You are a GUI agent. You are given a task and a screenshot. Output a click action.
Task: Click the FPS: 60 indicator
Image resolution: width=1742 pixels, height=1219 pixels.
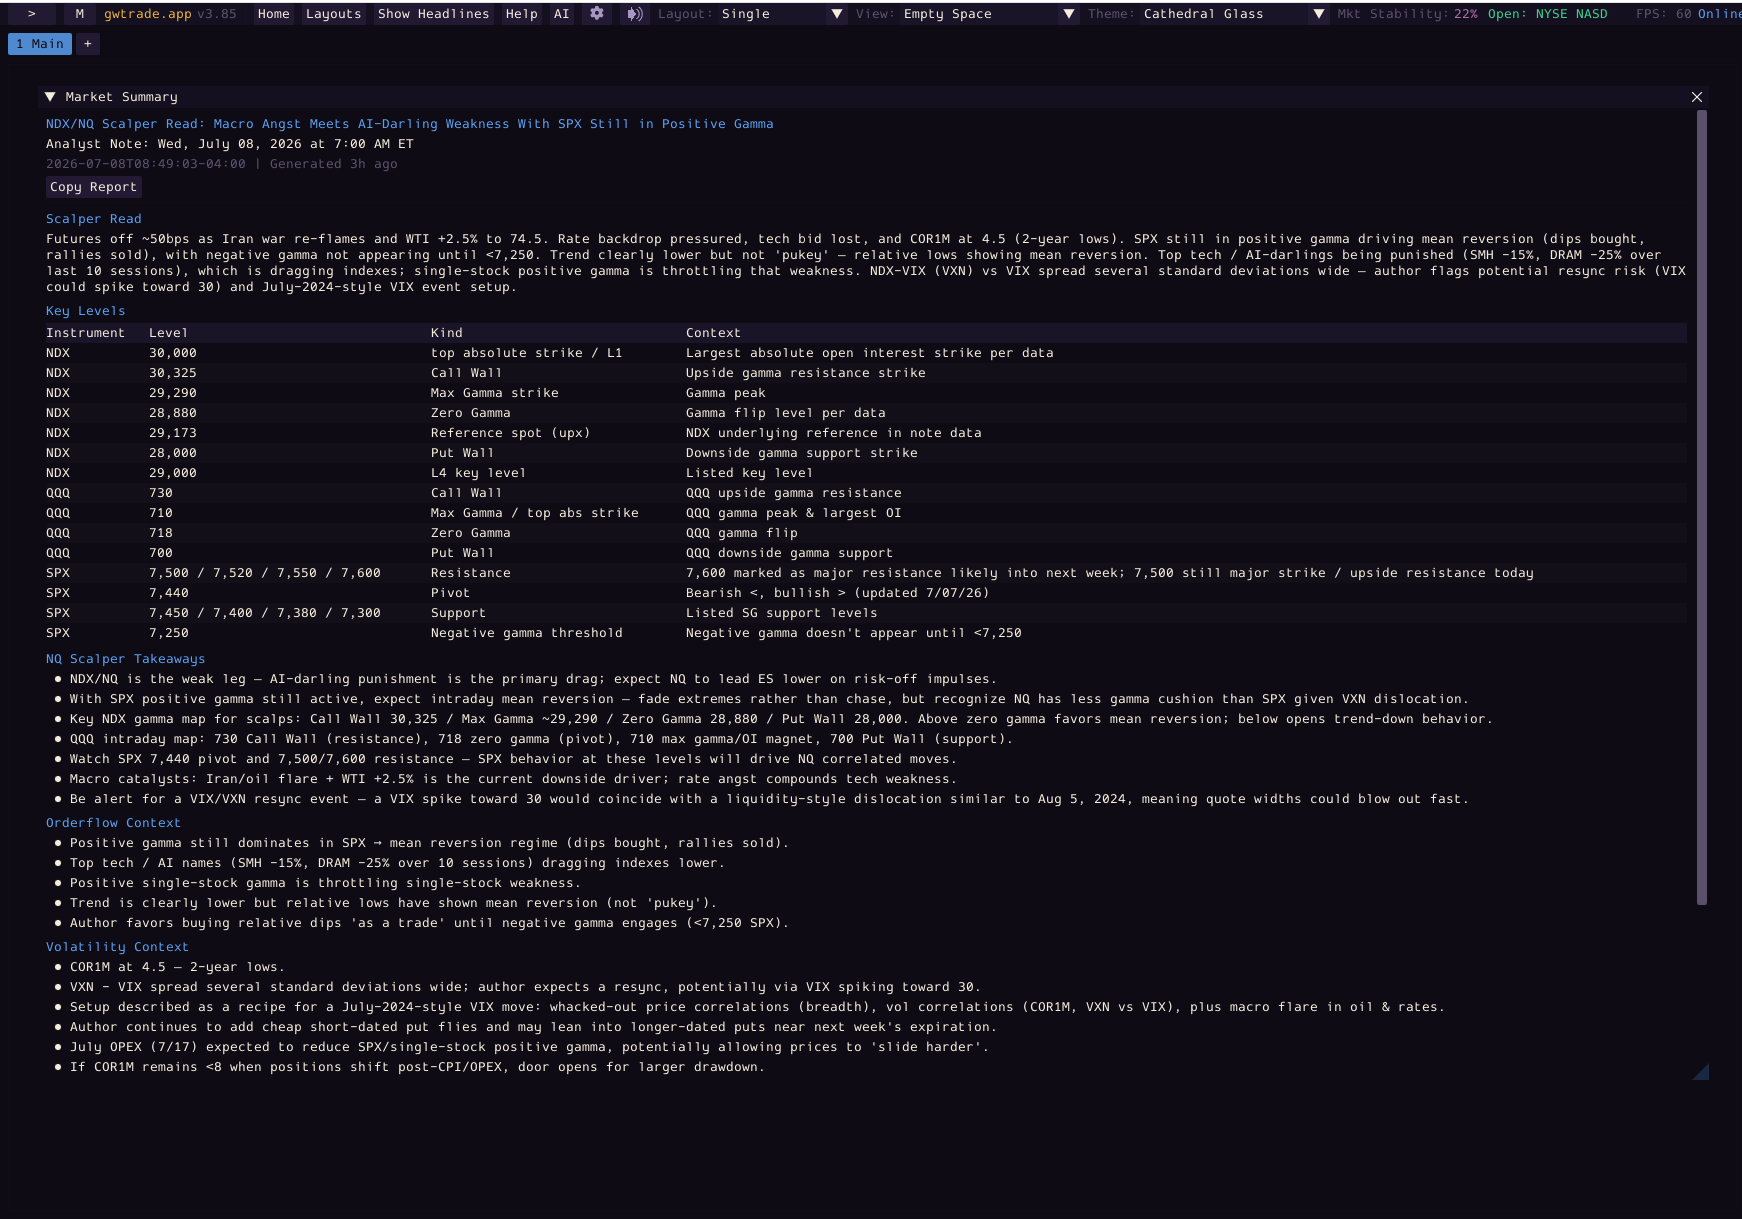(1663, 14)
